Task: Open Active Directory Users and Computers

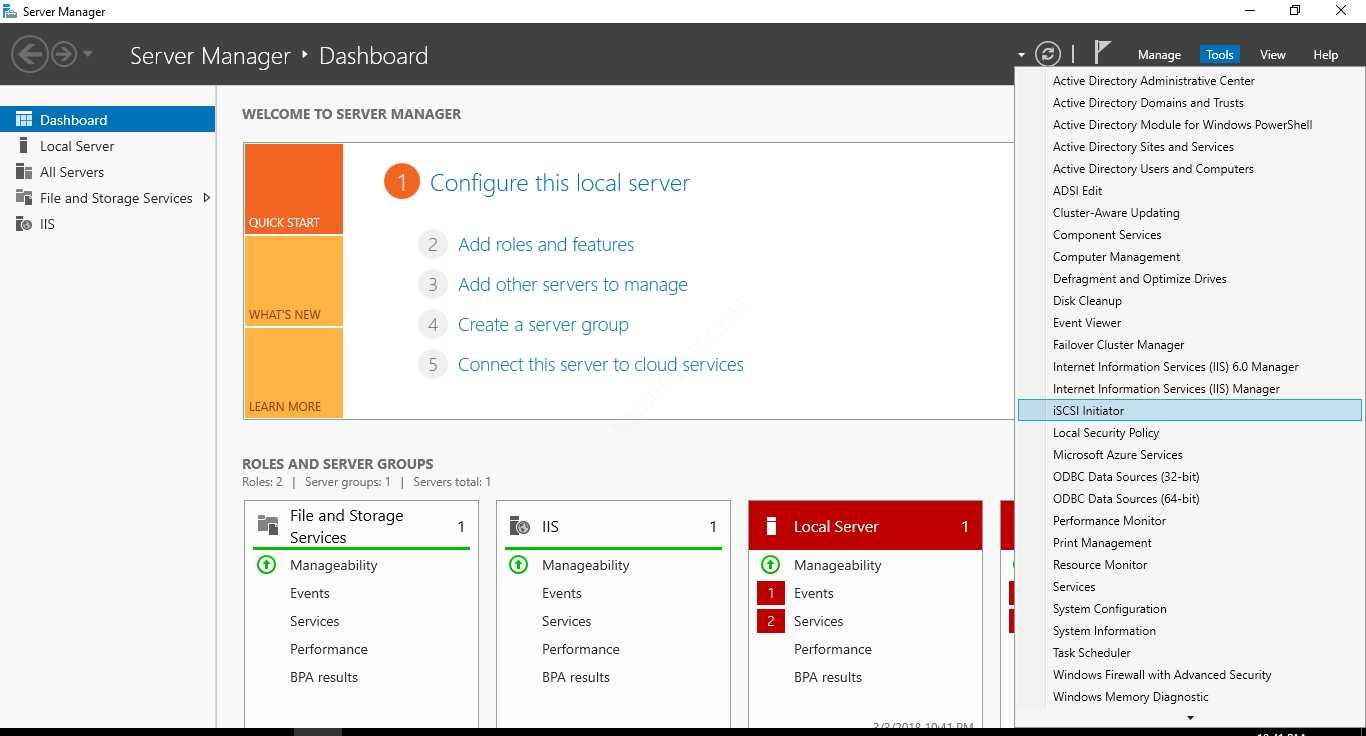Action: coord(1190,169)
